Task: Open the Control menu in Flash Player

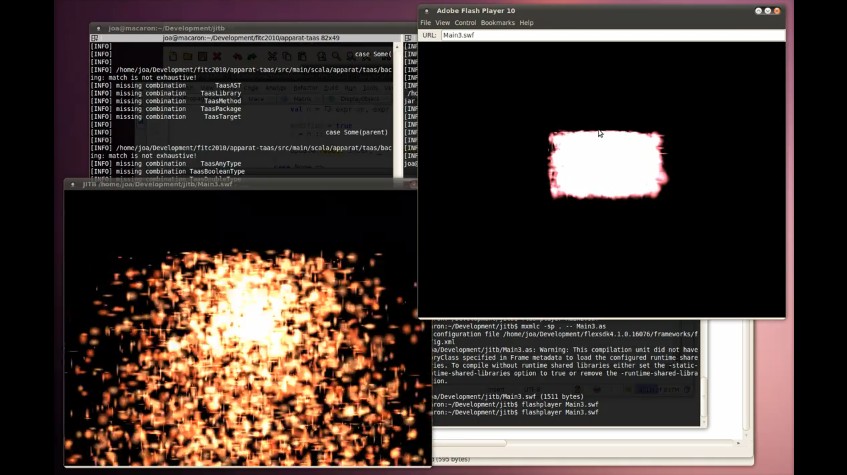Action: point(465,22)
